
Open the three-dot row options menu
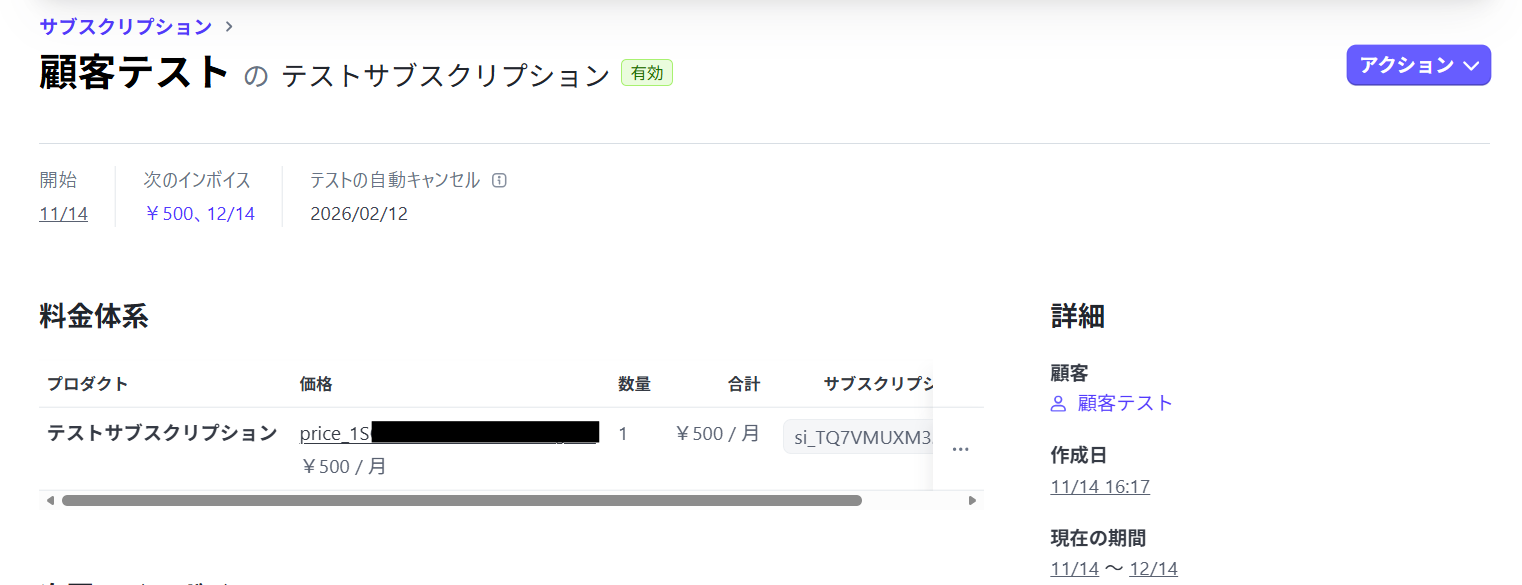(x=960, y=450)
